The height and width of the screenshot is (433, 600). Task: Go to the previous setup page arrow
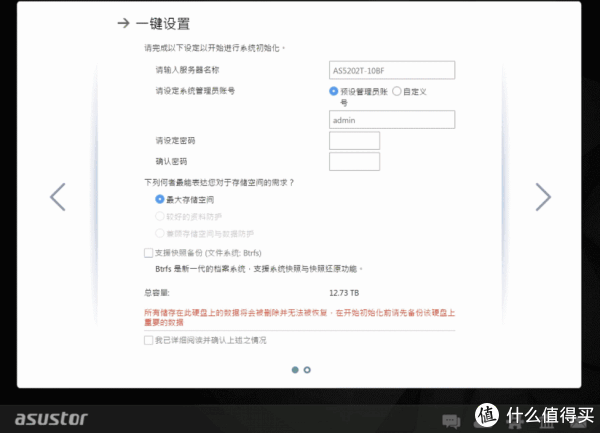pyautogui.click(x=58, y=197)
